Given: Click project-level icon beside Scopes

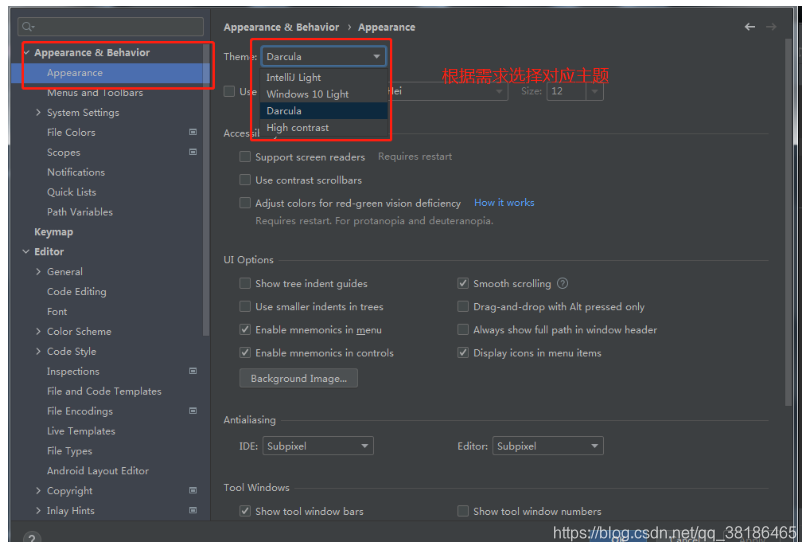Looking at the screenshot, I should click(x=193, y=152).
